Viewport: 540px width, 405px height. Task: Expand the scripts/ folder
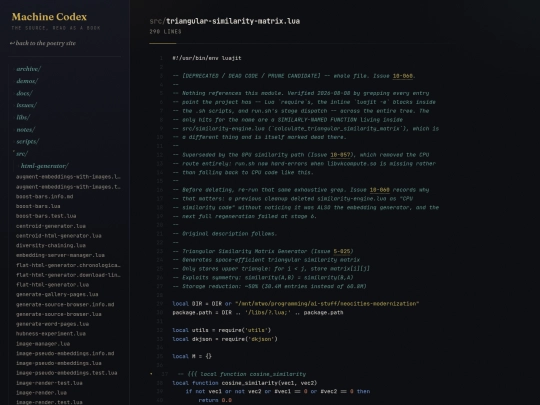click(x=28, y=142)
